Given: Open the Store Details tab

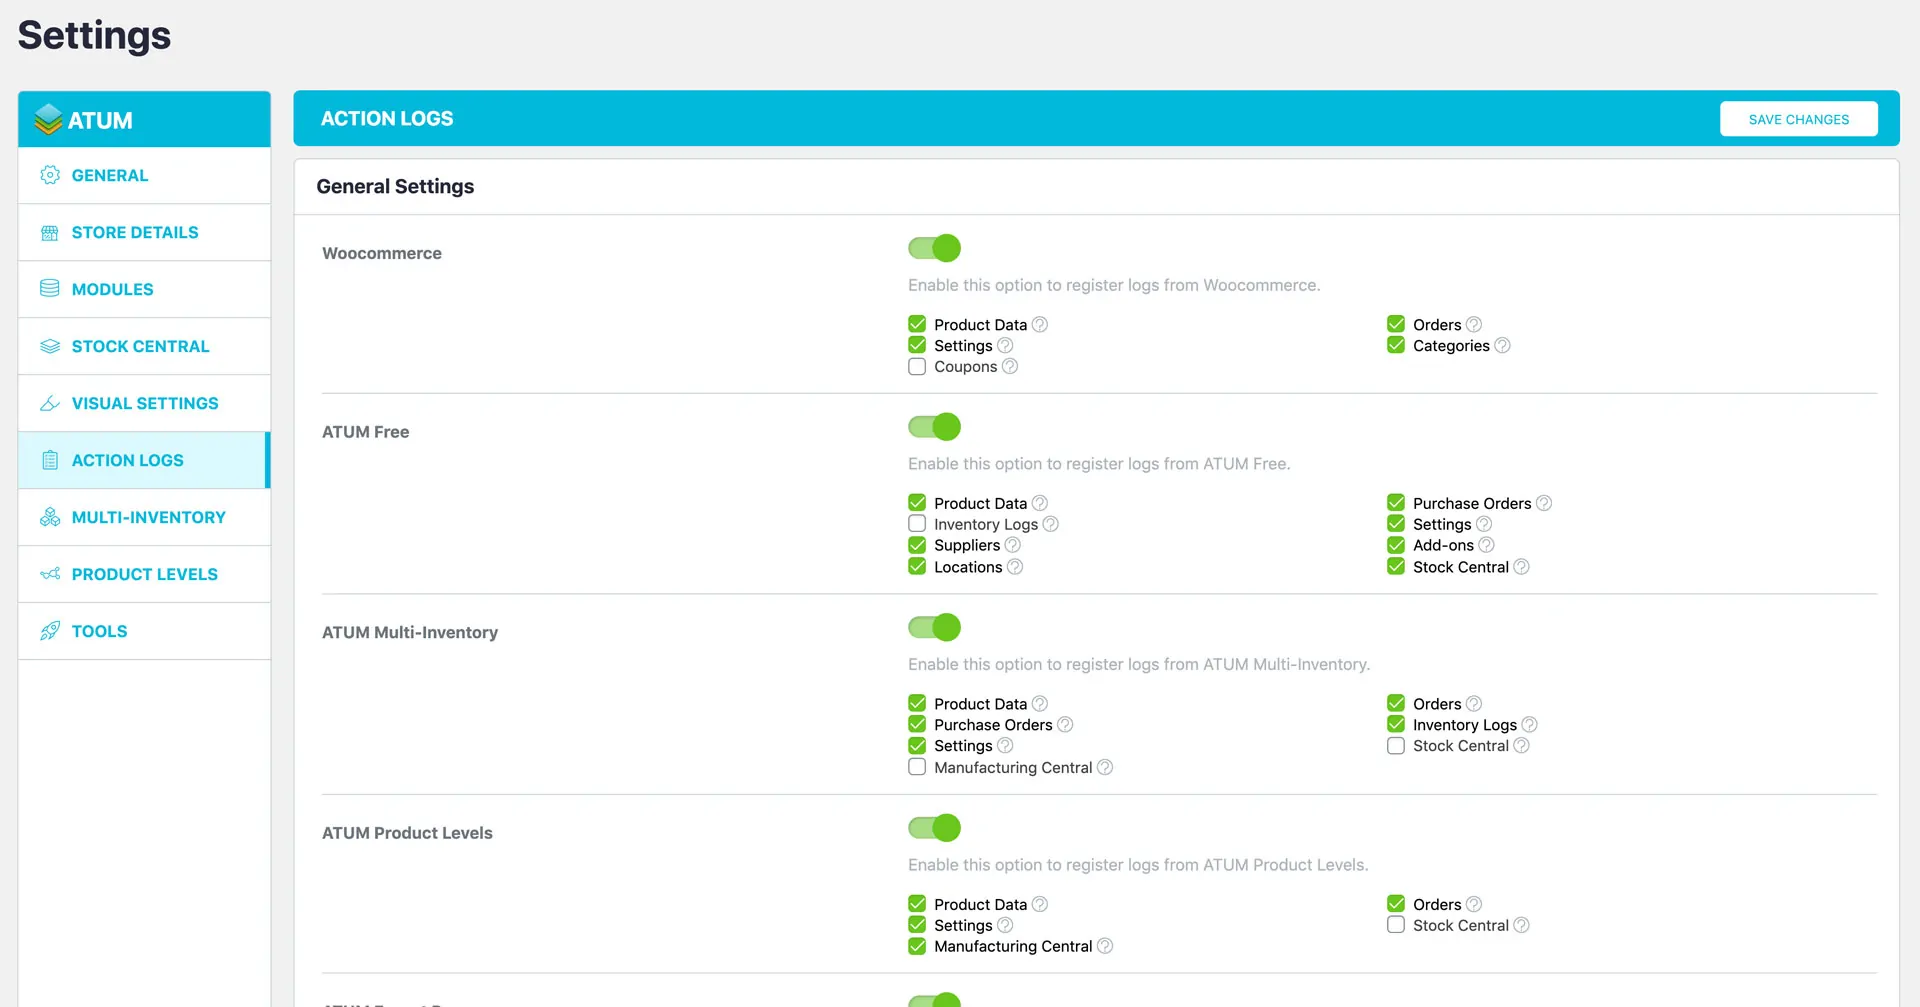Looking at the screenshot, I should tap(144, 232).
